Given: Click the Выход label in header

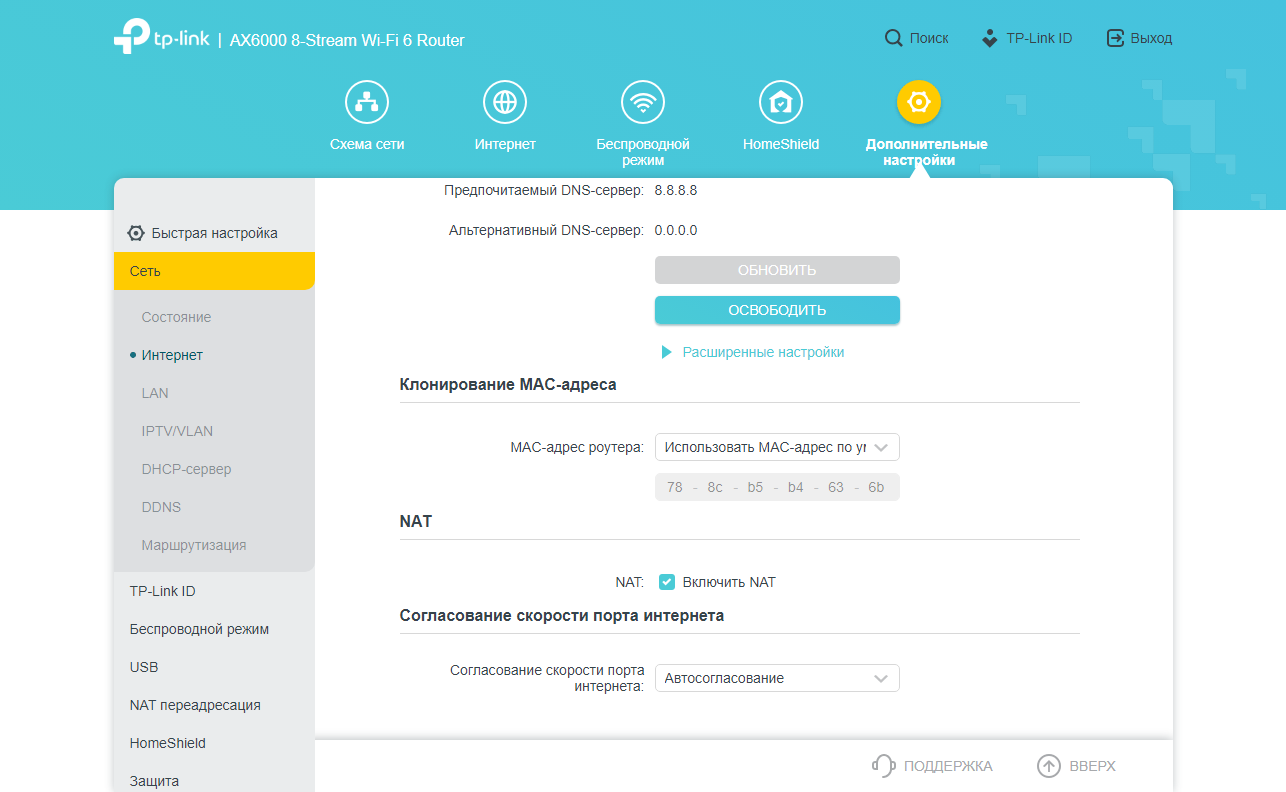Looking at the screenshot, I should click(1151, 38).
